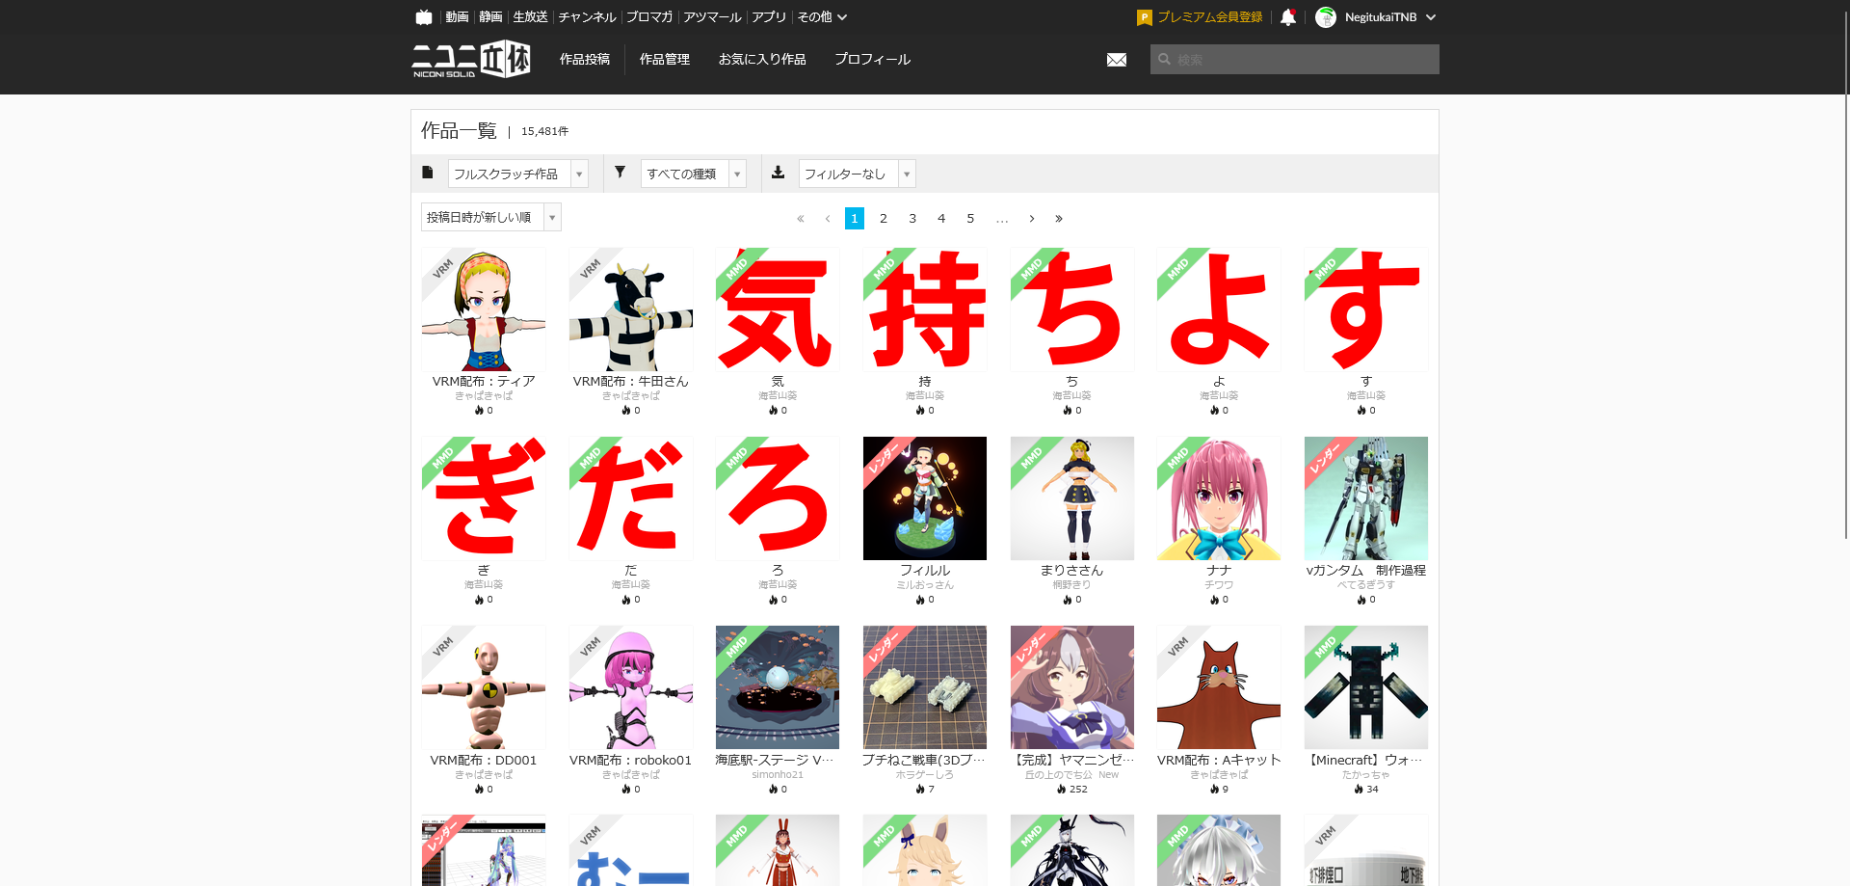The height and width of the screenshot is (886, 1850).
Task: Click author name ミルおっさん under フィルル
Action: tap(925, 585)
